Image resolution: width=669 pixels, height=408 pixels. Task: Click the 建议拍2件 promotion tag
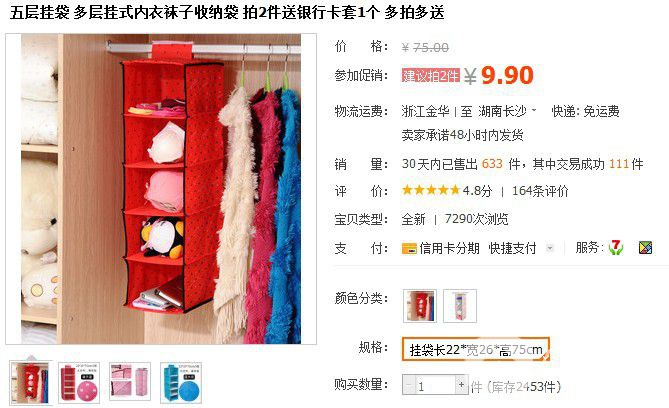click(x=430, y=76)
